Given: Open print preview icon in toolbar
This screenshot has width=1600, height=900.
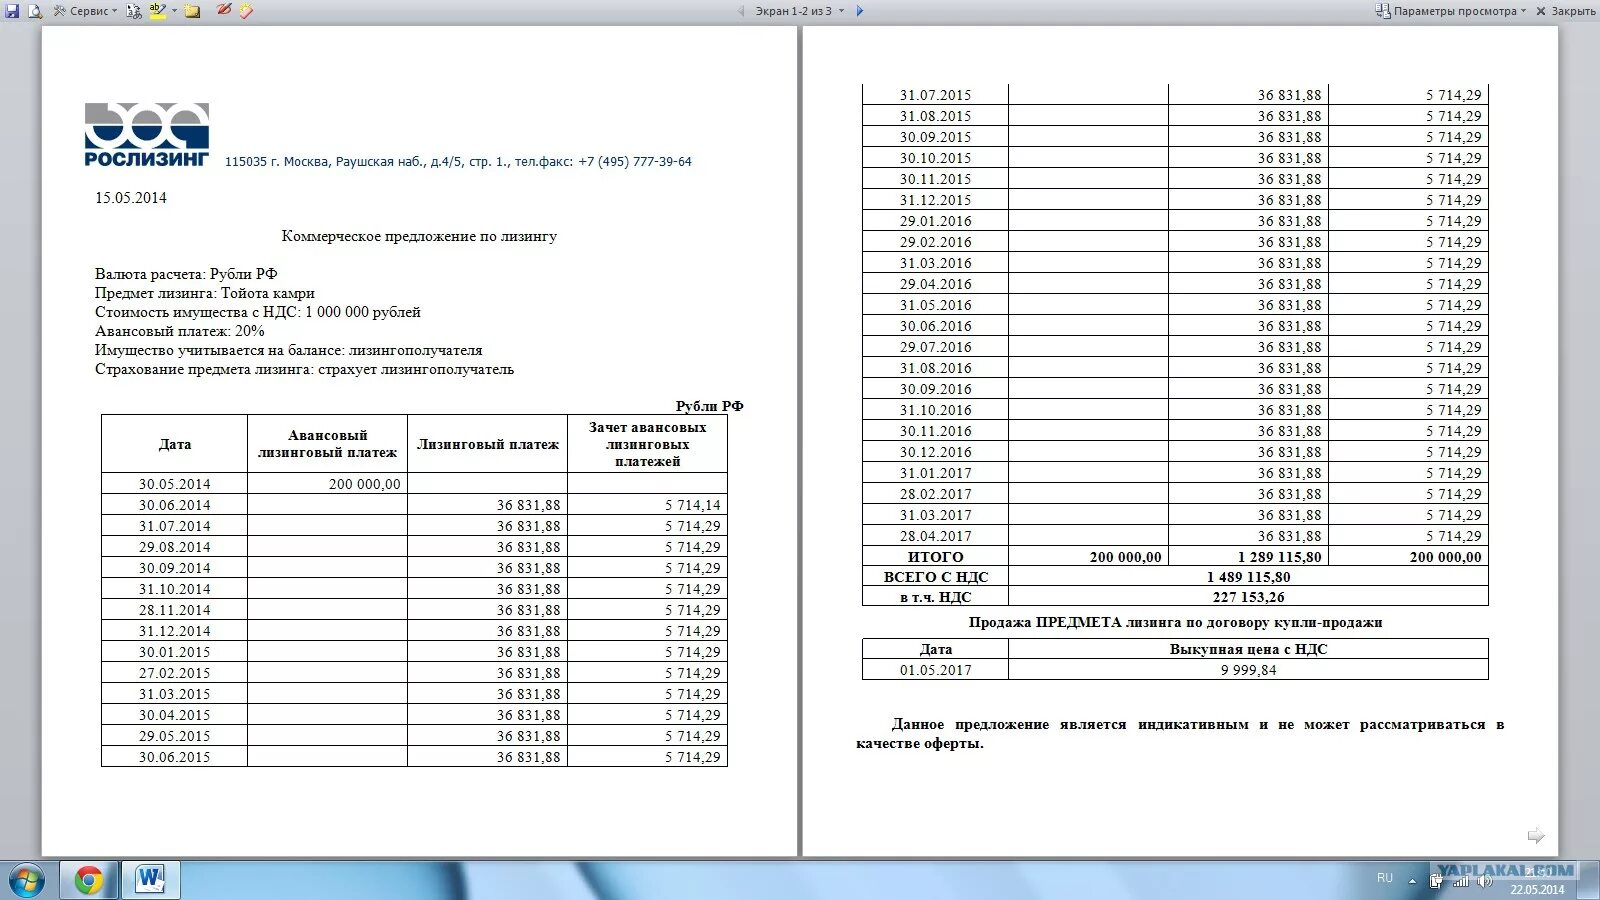Looking at the screenshot, I should pos(35,11).
